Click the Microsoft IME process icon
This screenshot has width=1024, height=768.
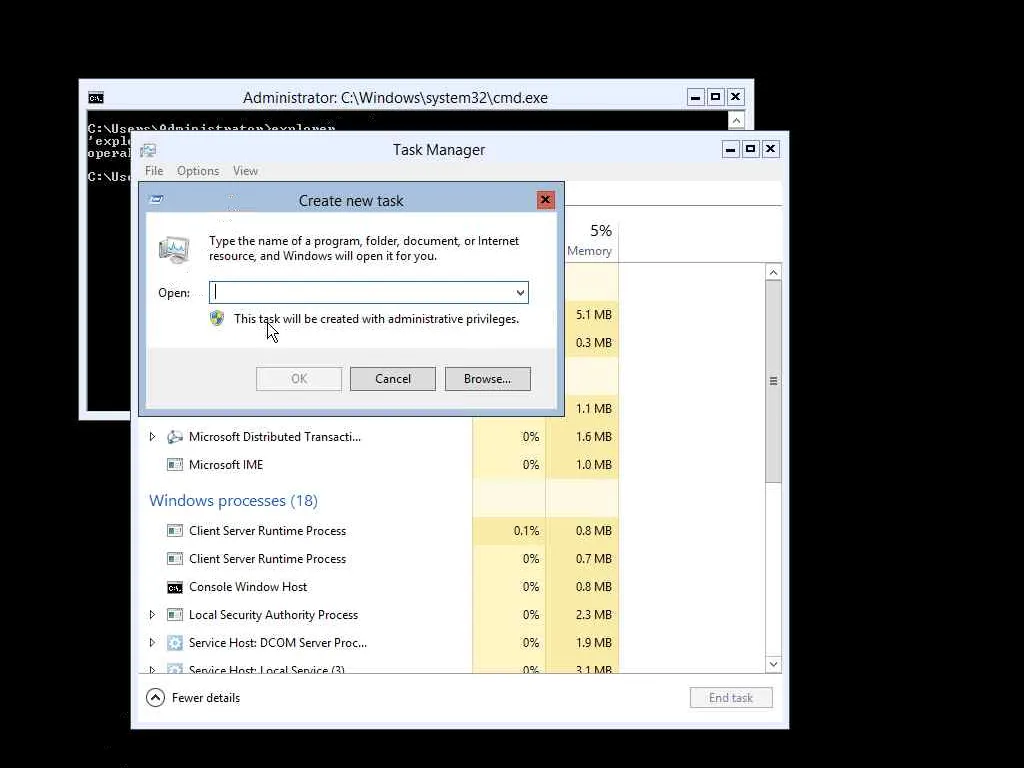click(174, 465)
